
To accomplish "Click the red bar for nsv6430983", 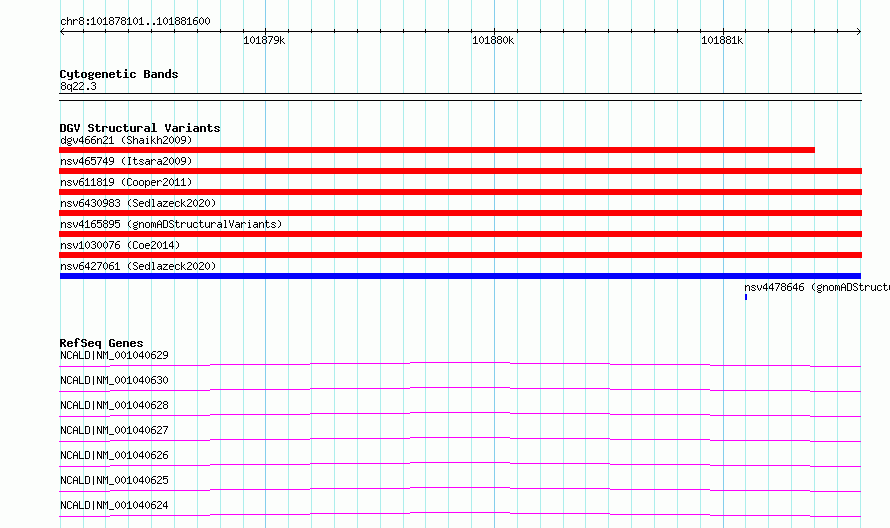I will pyautogui.click(x=460, y=213).
